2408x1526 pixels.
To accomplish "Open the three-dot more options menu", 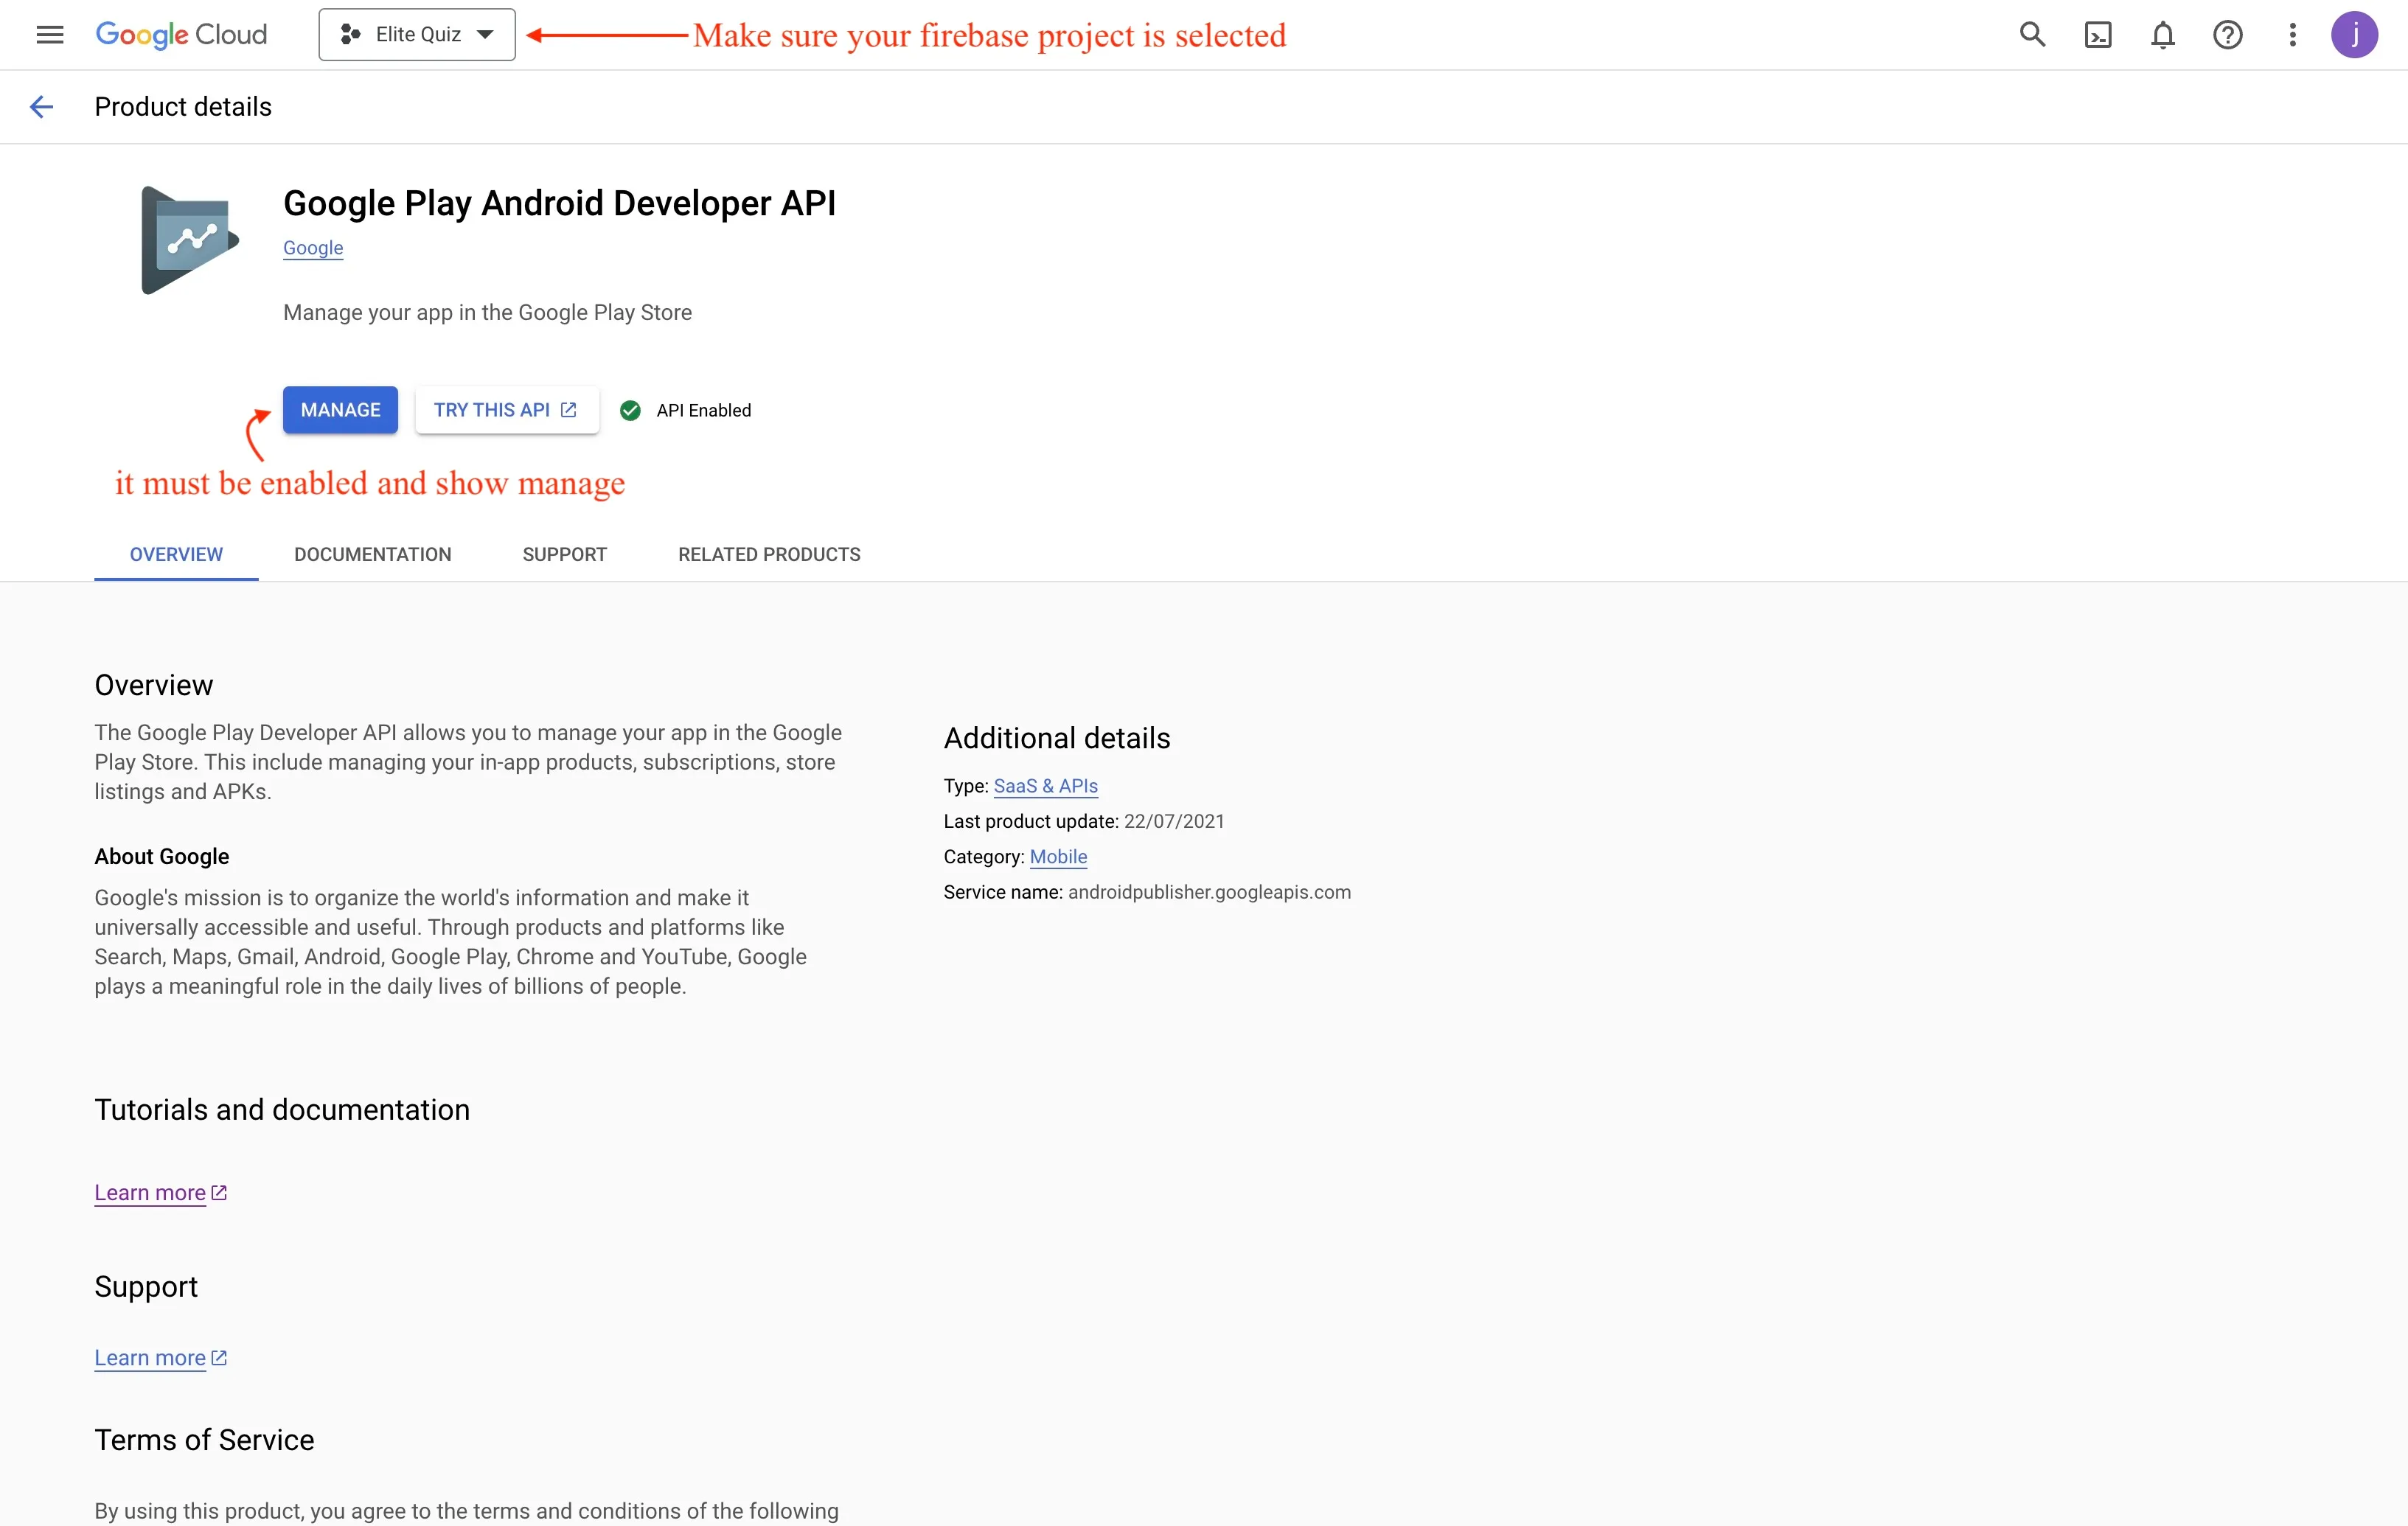I will pos(2291,34).
